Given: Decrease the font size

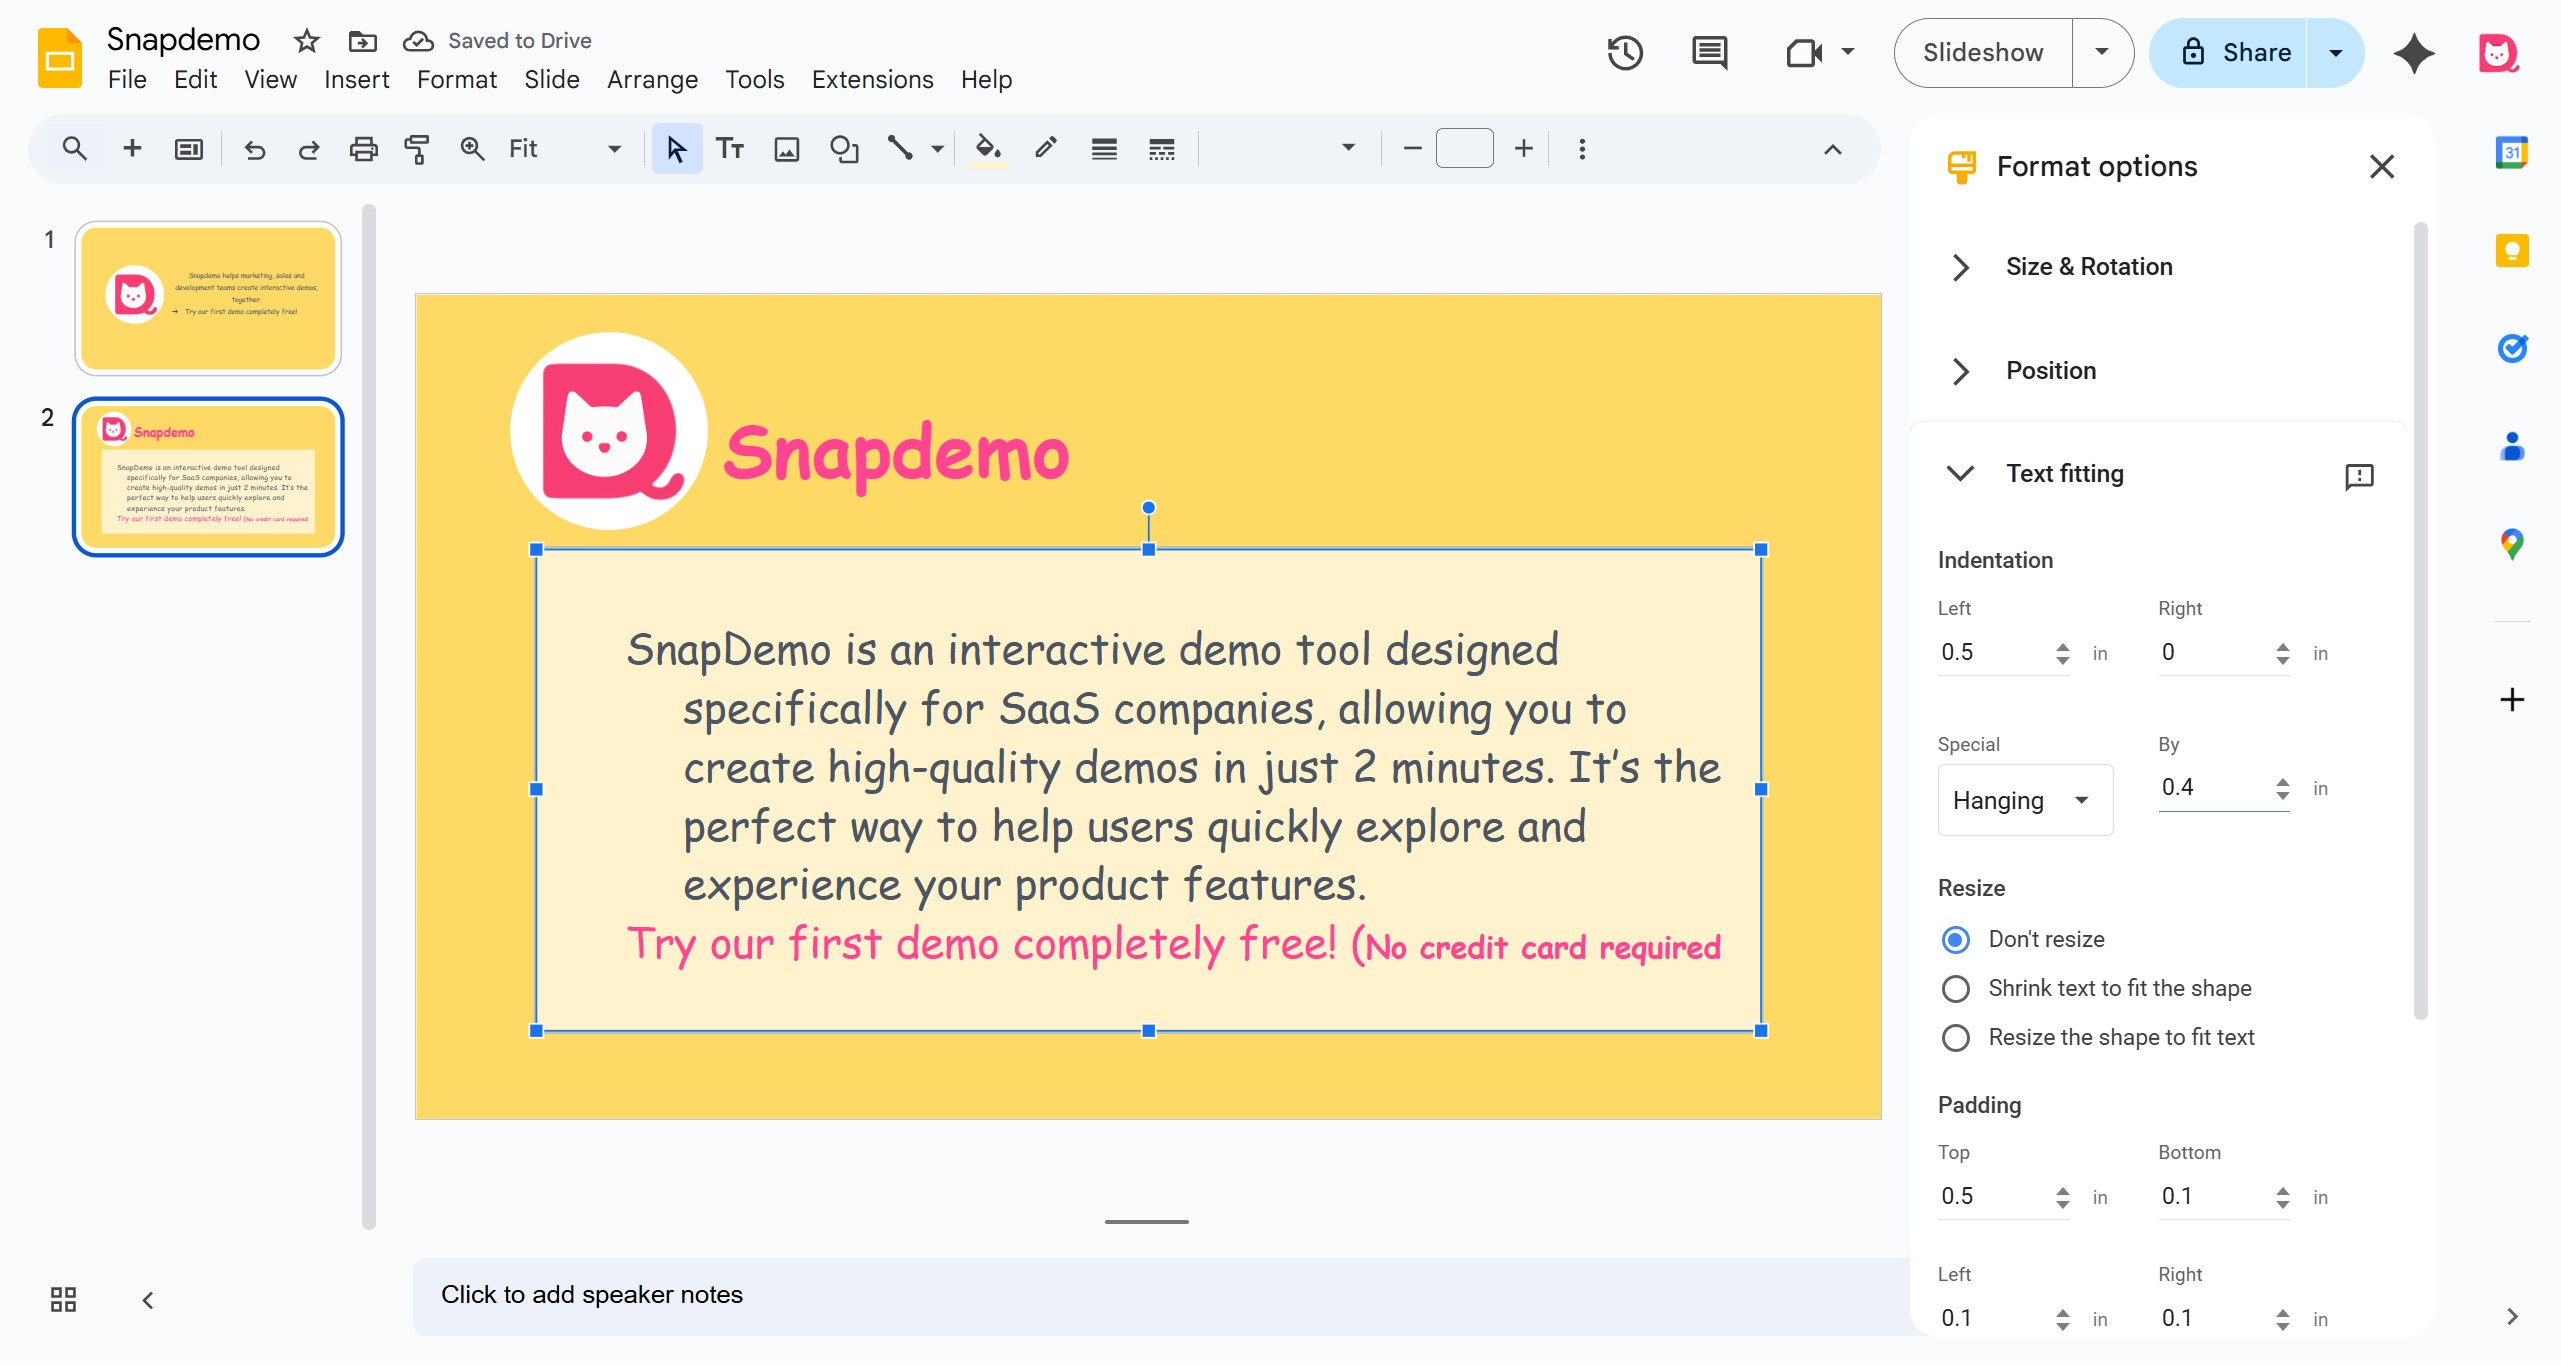Looking at the screenshot, I should pos(1411,149).
